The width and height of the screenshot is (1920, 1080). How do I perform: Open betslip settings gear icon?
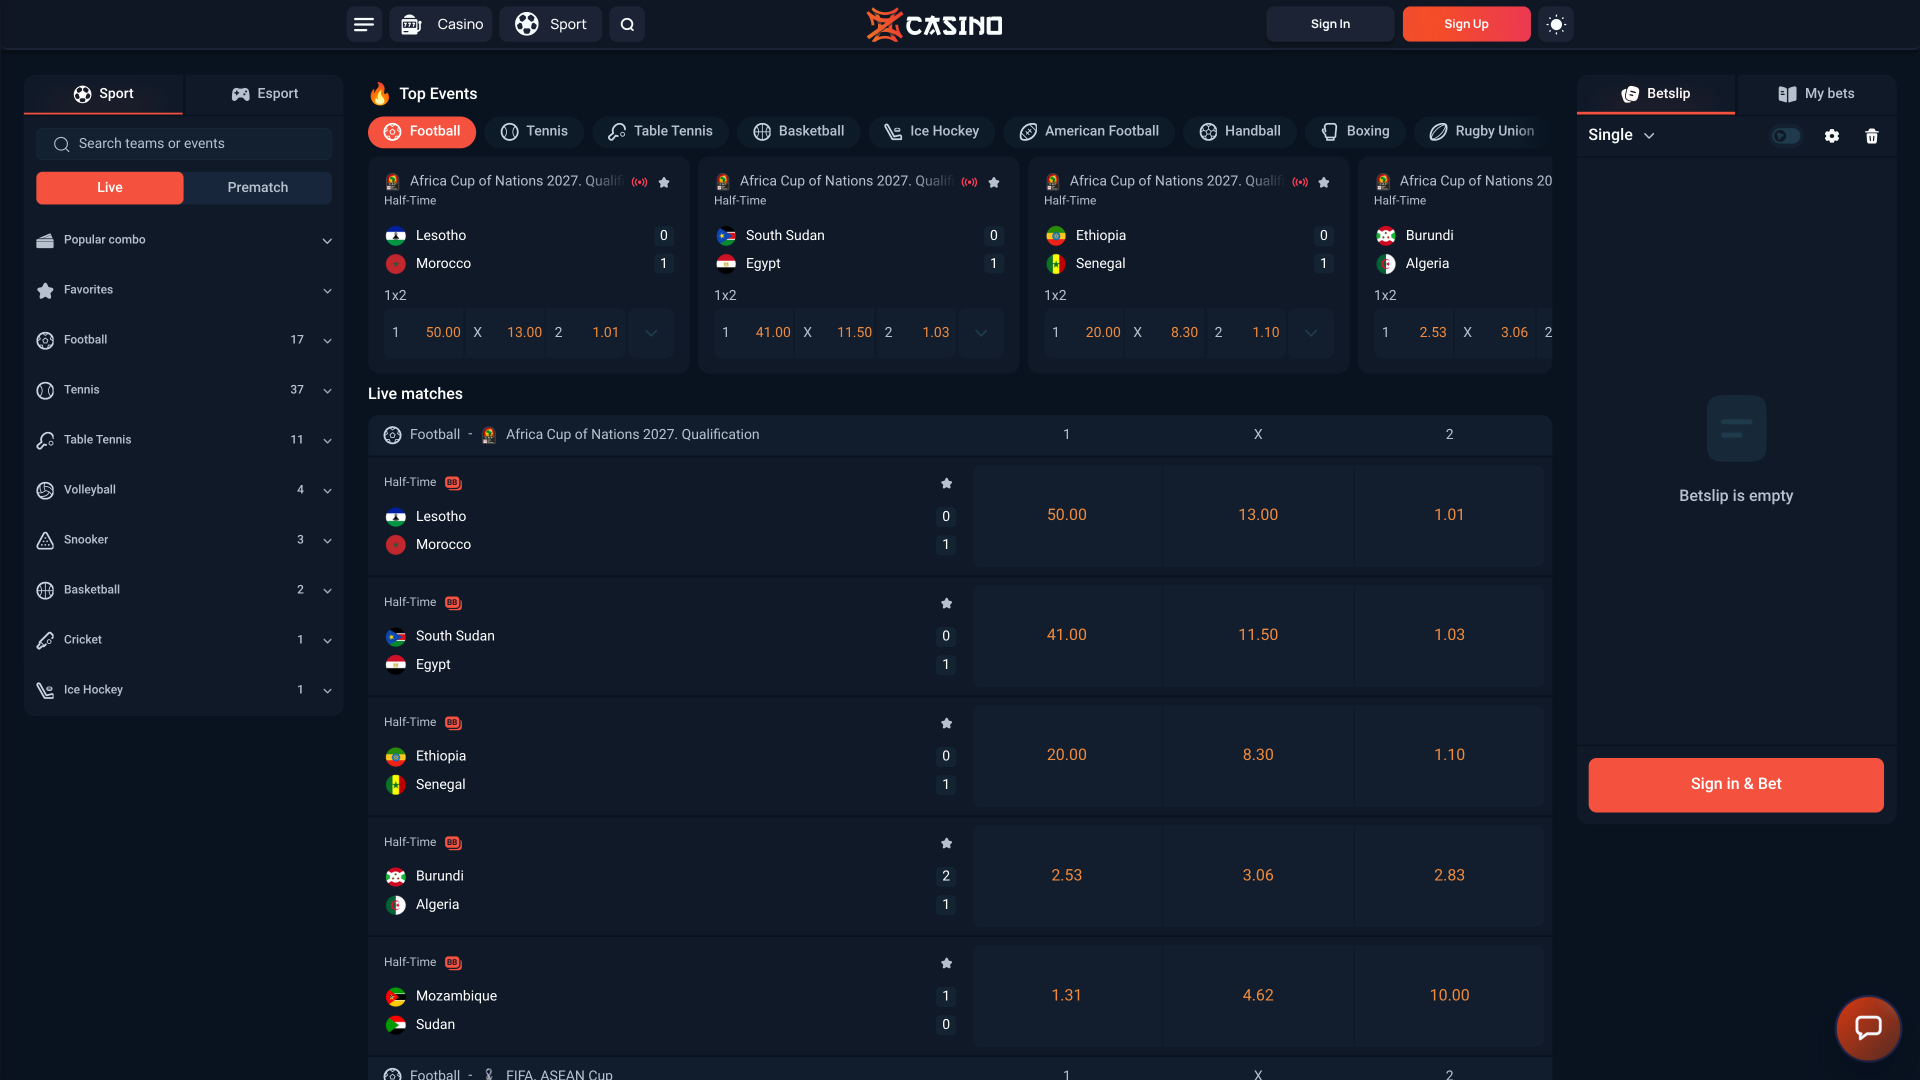(1832, 136)
